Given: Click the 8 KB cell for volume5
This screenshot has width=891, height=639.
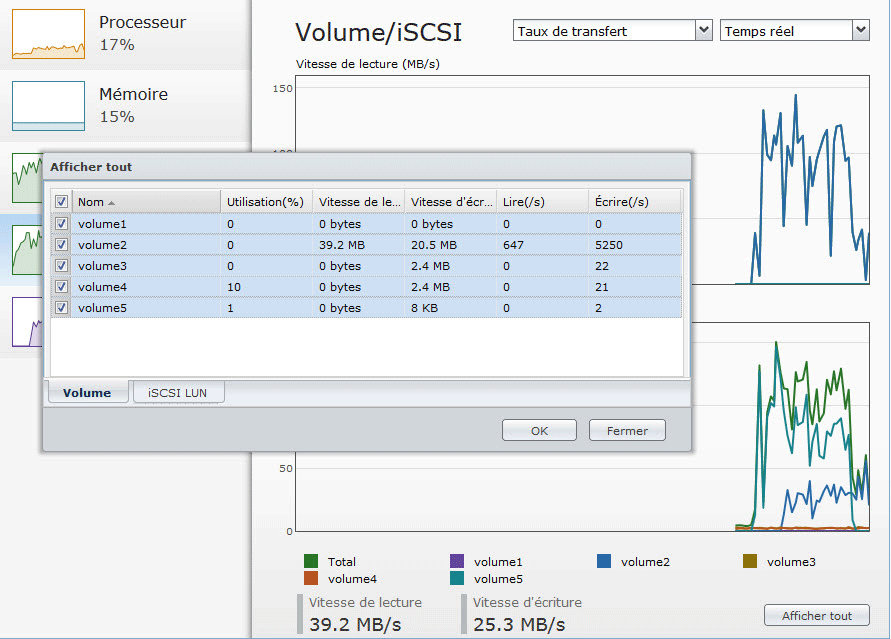Looking at the screenshot, I should 424,308.
